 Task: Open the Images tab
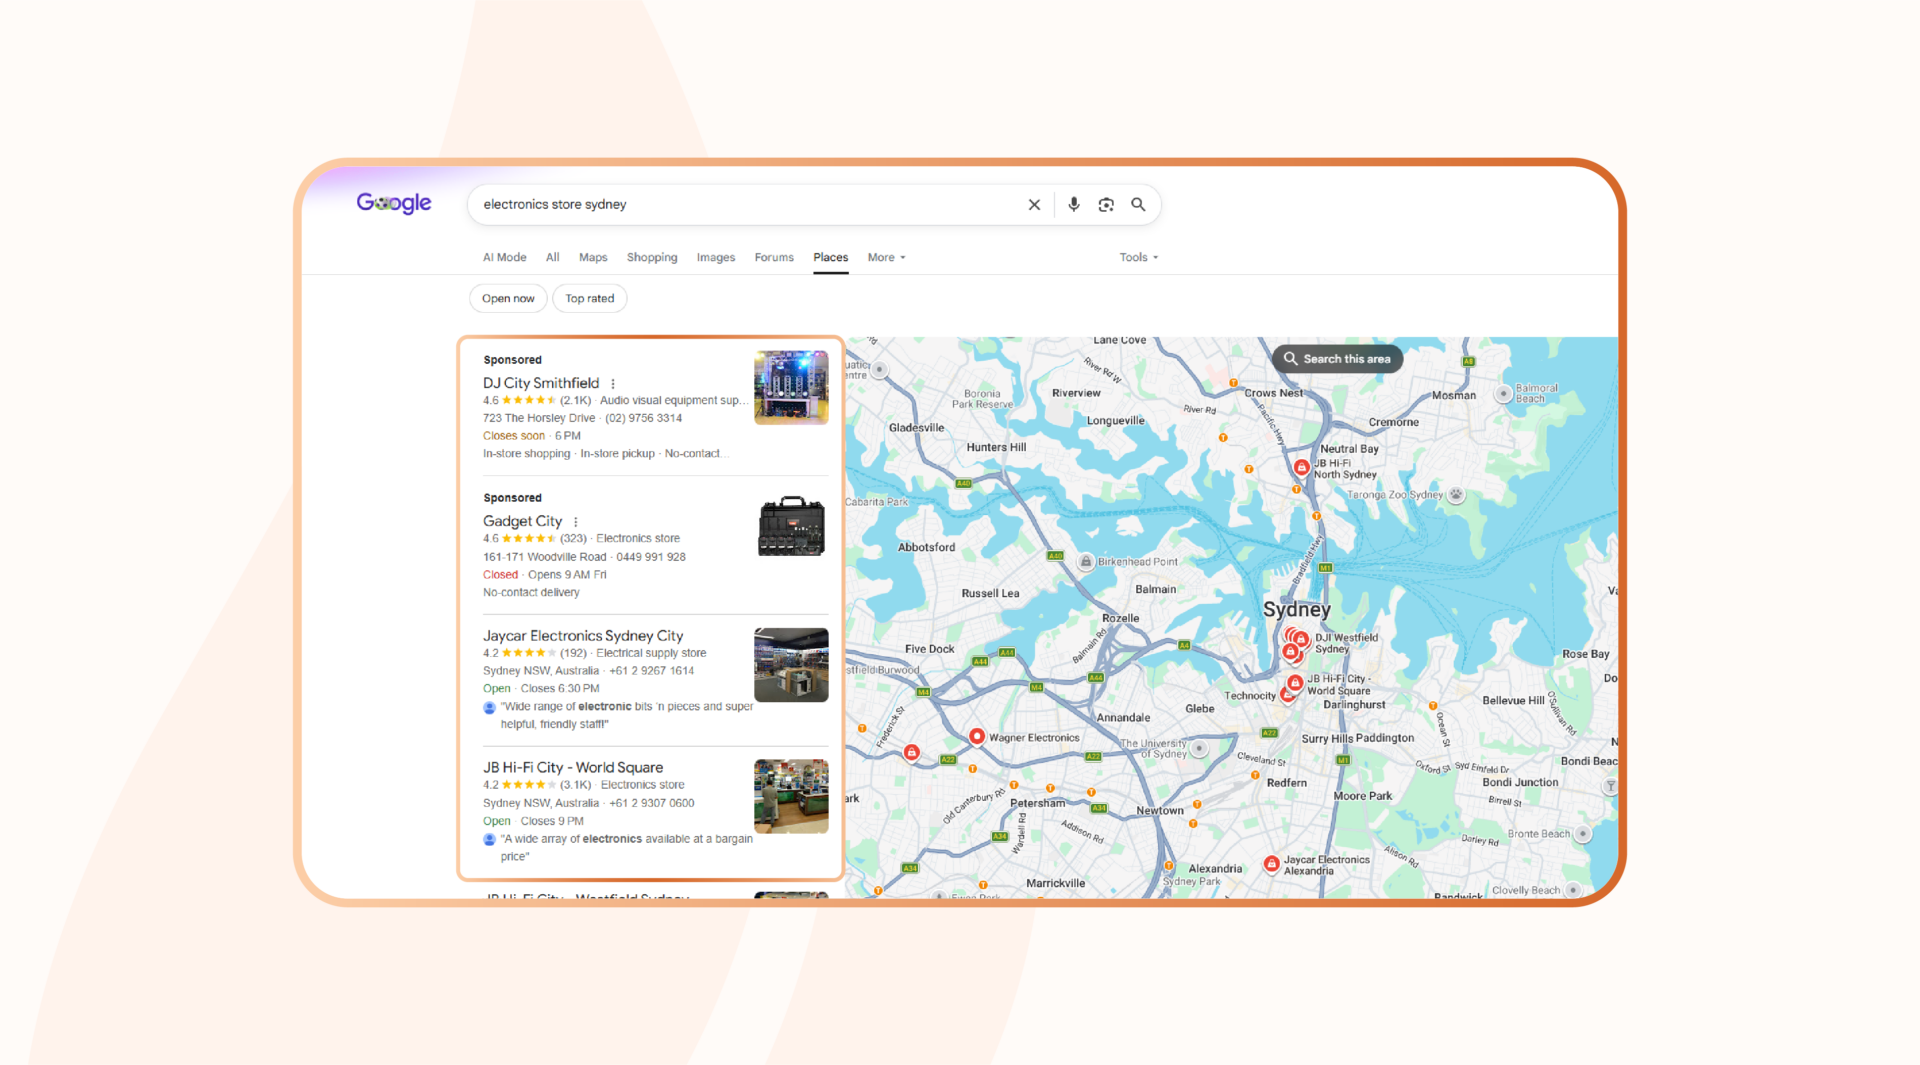716,257
